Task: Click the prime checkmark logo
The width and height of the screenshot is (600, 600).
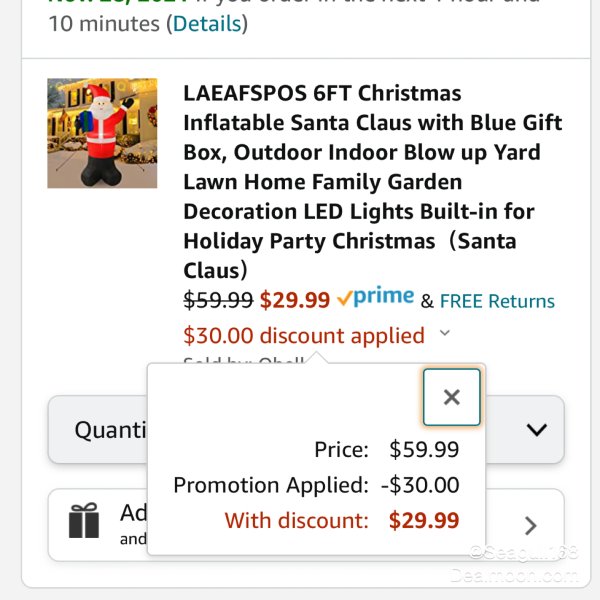Action: tap(375, 297)
